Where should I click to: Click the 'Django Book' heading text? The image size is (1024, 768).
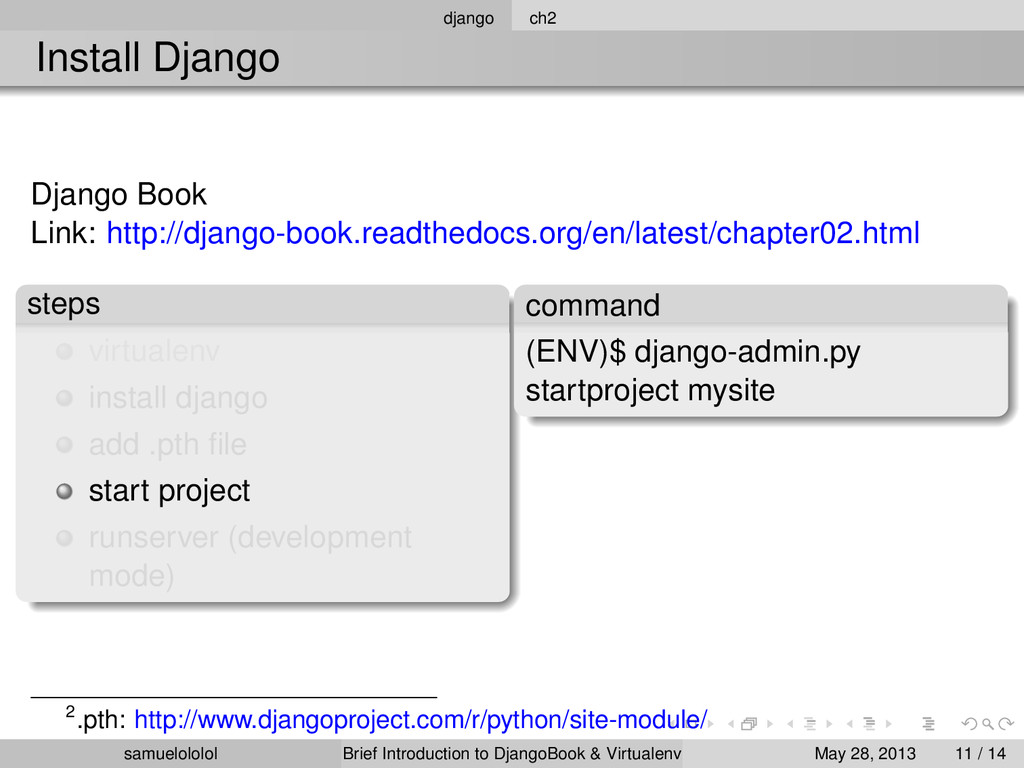point(118,195)
